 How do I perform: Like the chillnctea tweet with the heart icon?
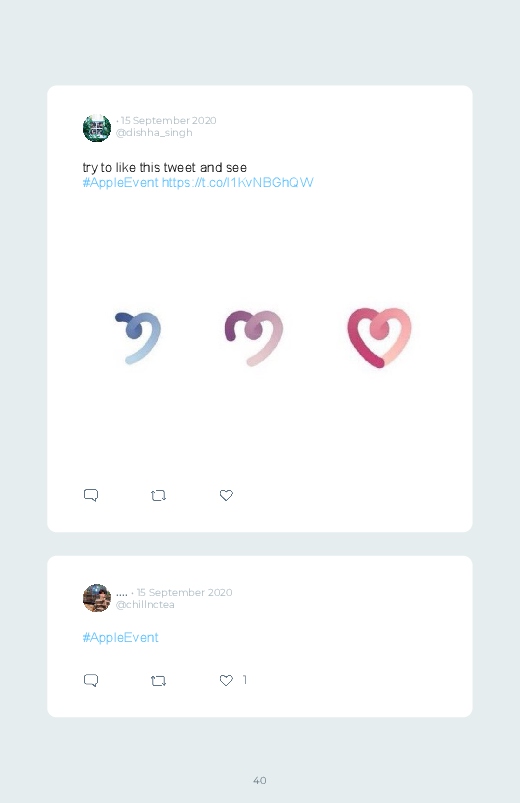(x=226, y=680)
